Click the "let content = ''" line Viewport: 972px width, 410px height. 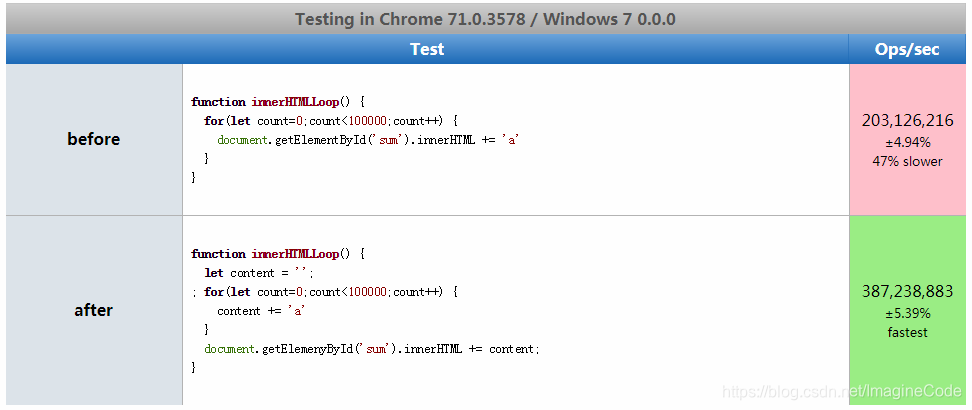click(x=259, y=273)
